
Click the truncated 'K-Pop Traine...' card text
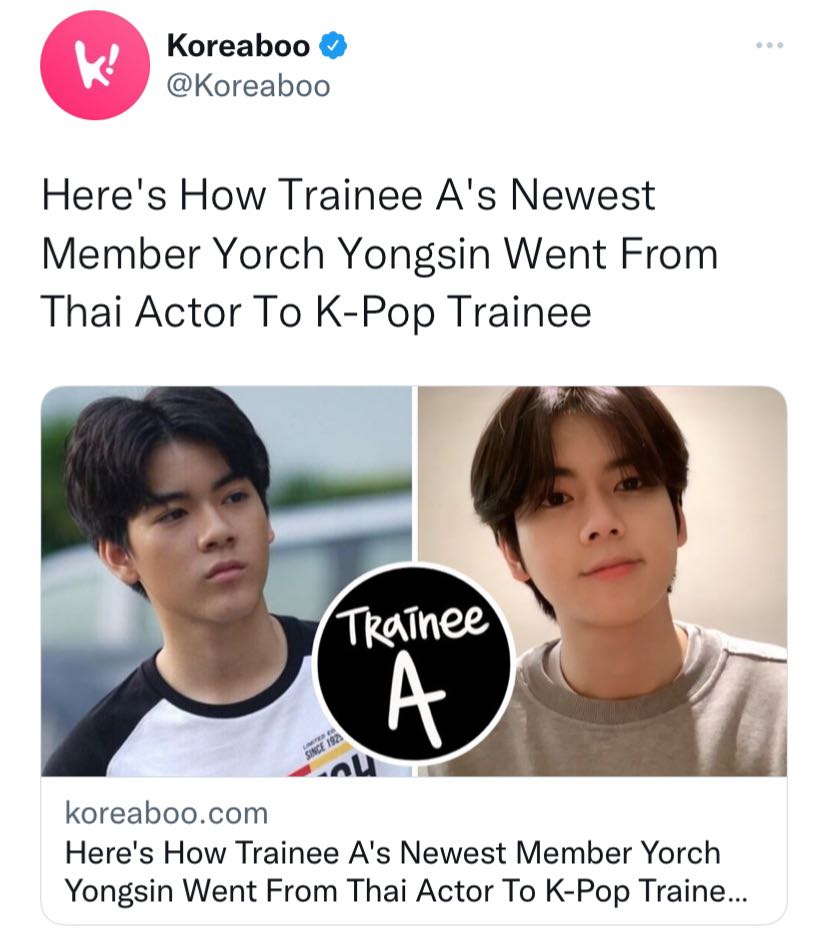click(646, 891)
